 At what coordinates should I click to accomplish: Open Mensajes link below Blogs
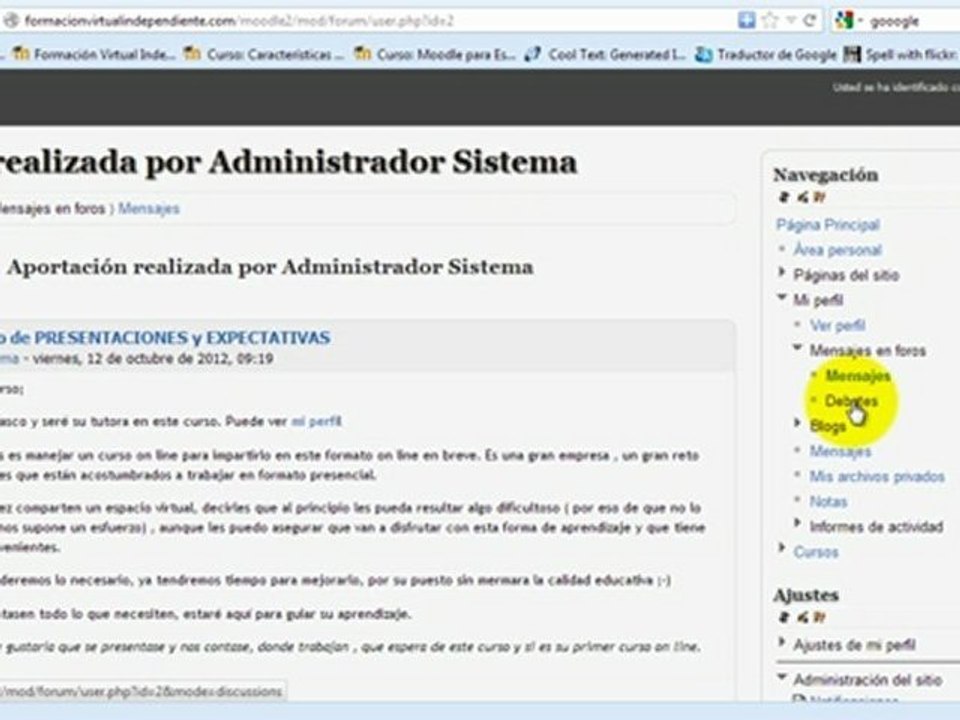pos(840,451)
